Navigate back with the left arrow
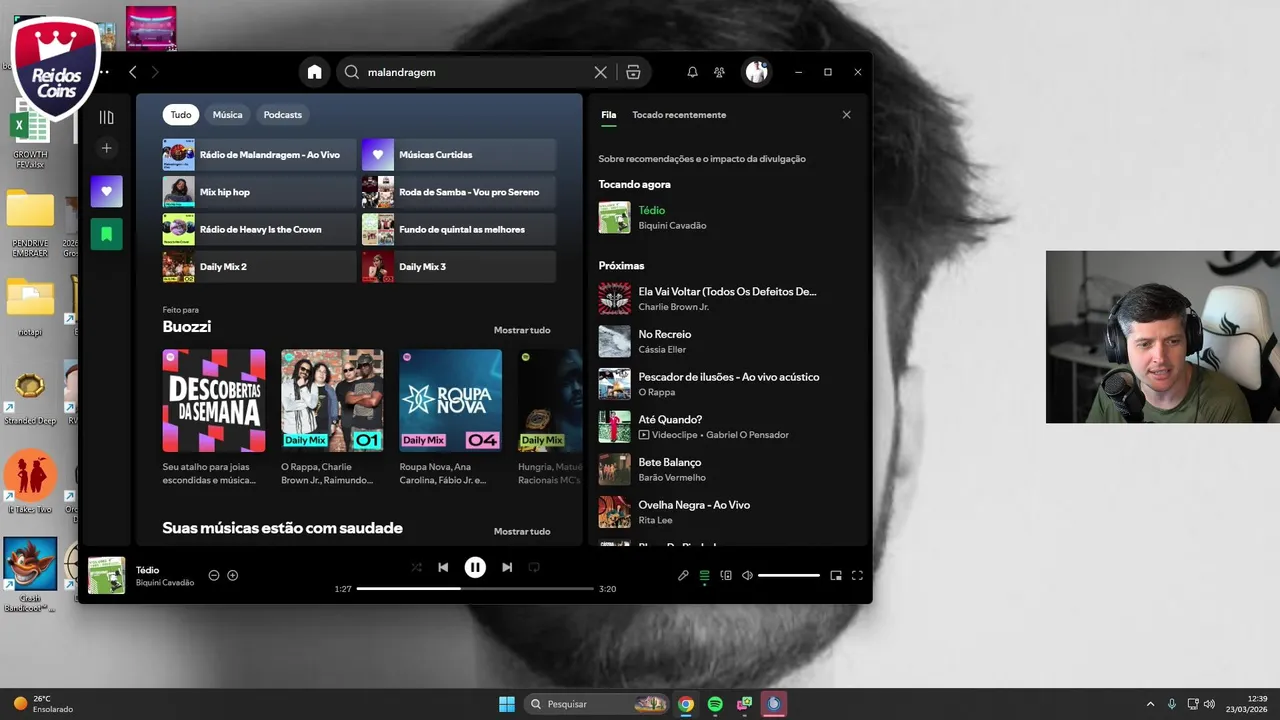Screen dimensions: 1280x720 point(133,72)
